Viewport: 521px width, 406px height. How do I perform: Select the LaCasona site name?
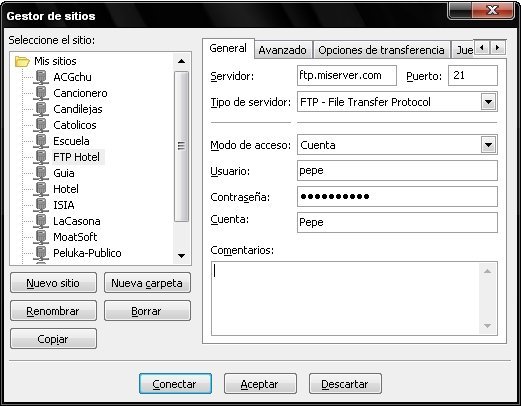tap(77, 221)
